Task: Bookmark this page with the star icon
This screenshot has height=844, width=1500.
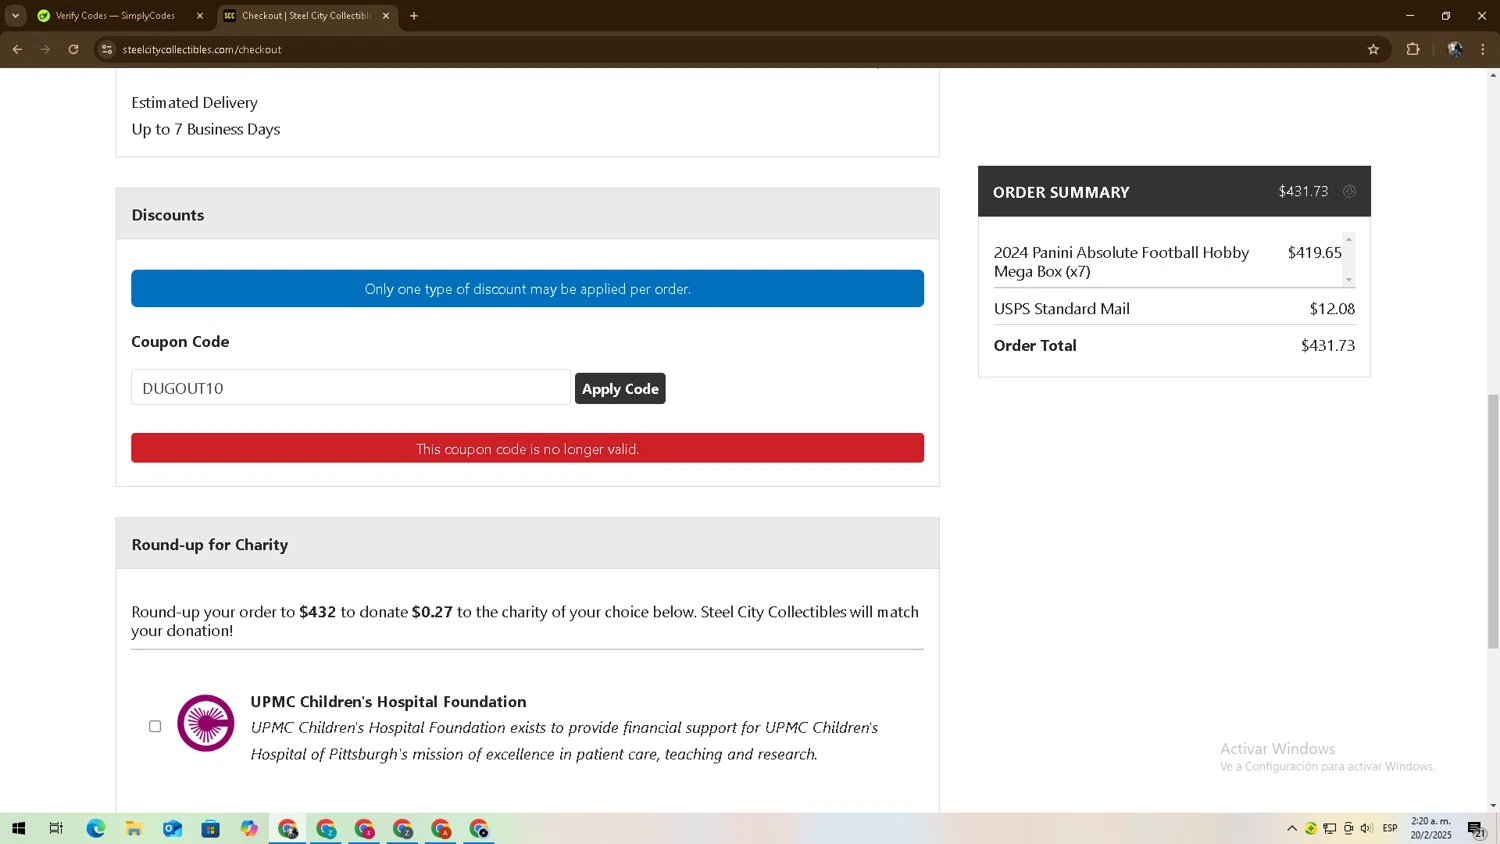Action: 1373,49
